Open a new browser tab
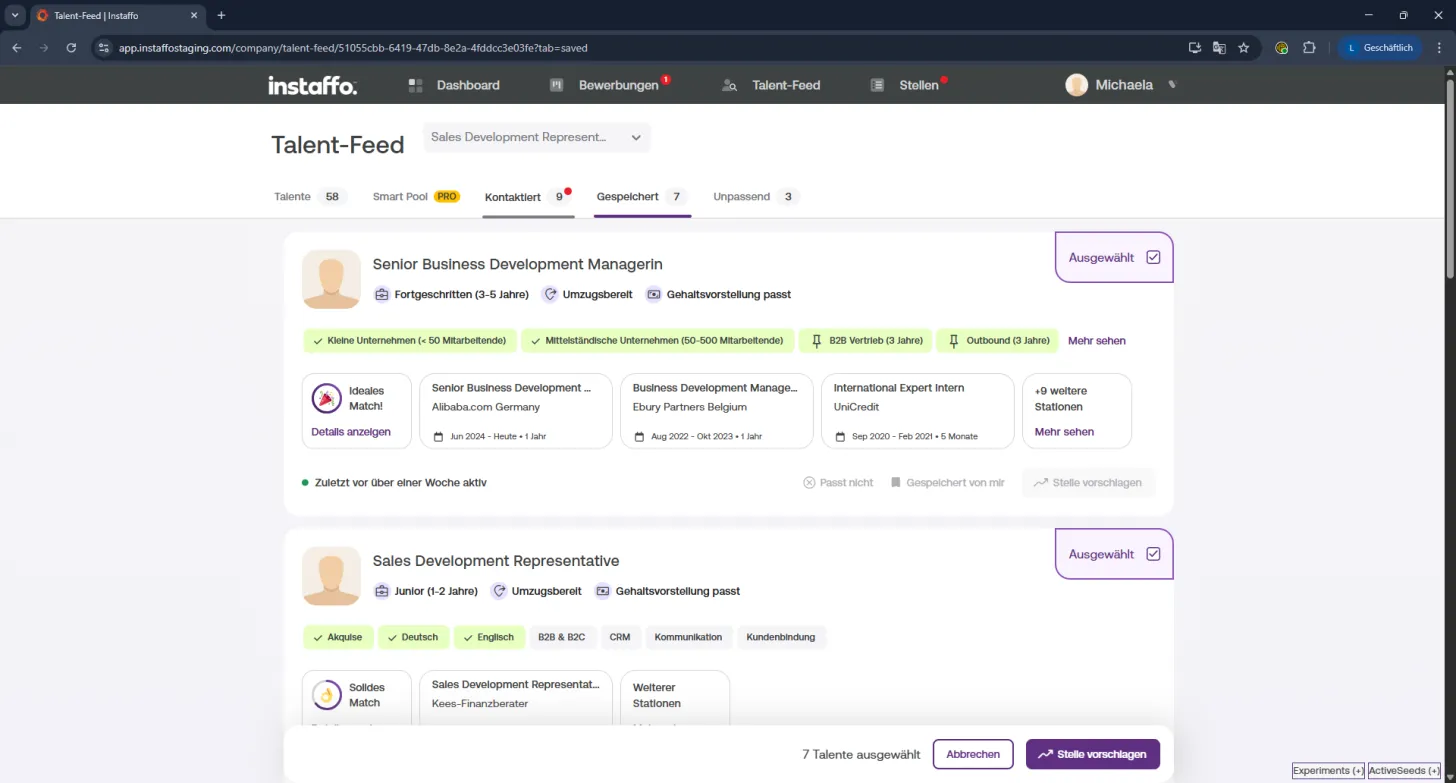The image size is (1456, 783). coord(221,15)
